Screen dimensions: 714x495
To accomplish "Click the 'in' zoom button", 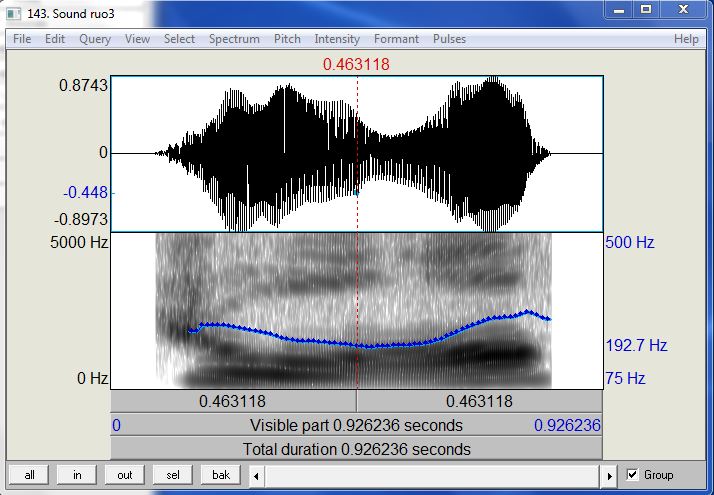I will (77, 475).
